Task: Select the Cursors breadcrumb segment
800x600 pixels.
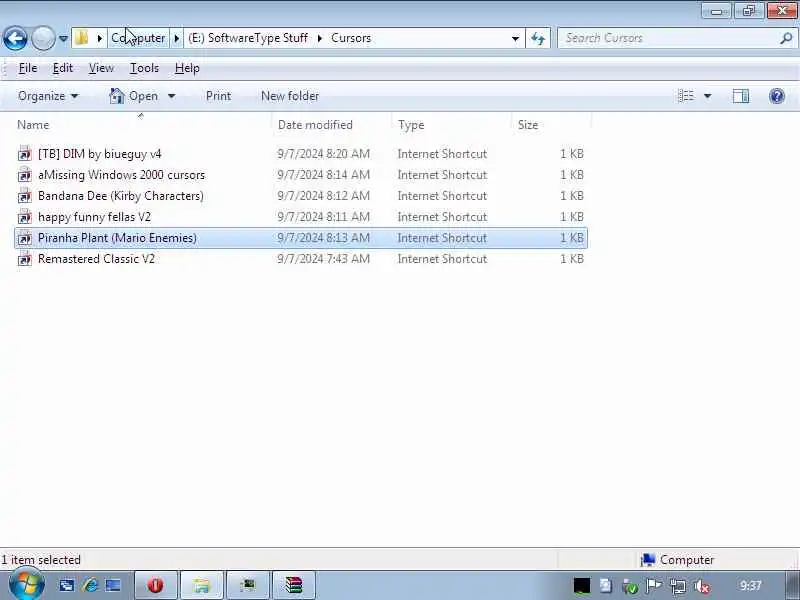Action: 351,38
